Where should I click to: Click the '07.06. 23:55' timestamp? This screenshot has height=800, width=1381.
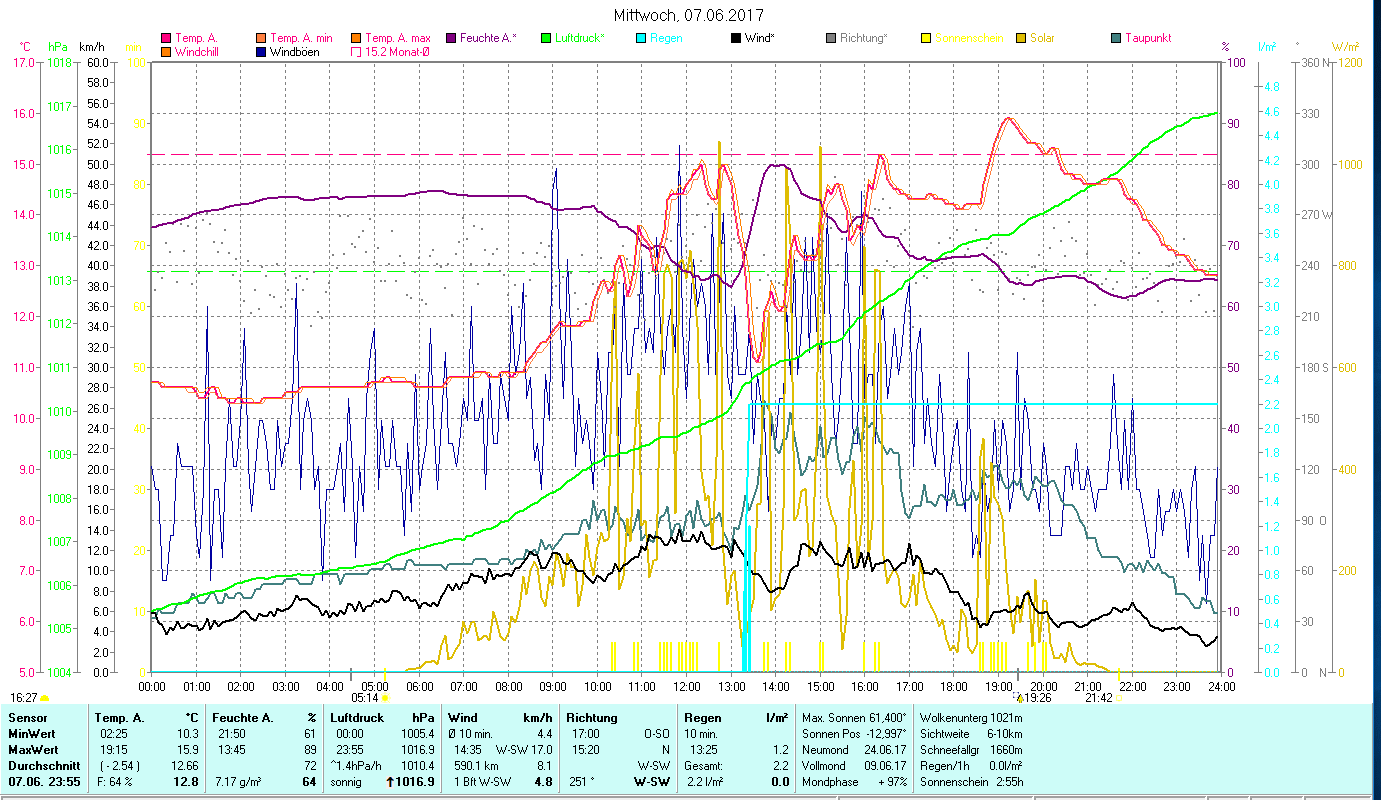(42, 781)
